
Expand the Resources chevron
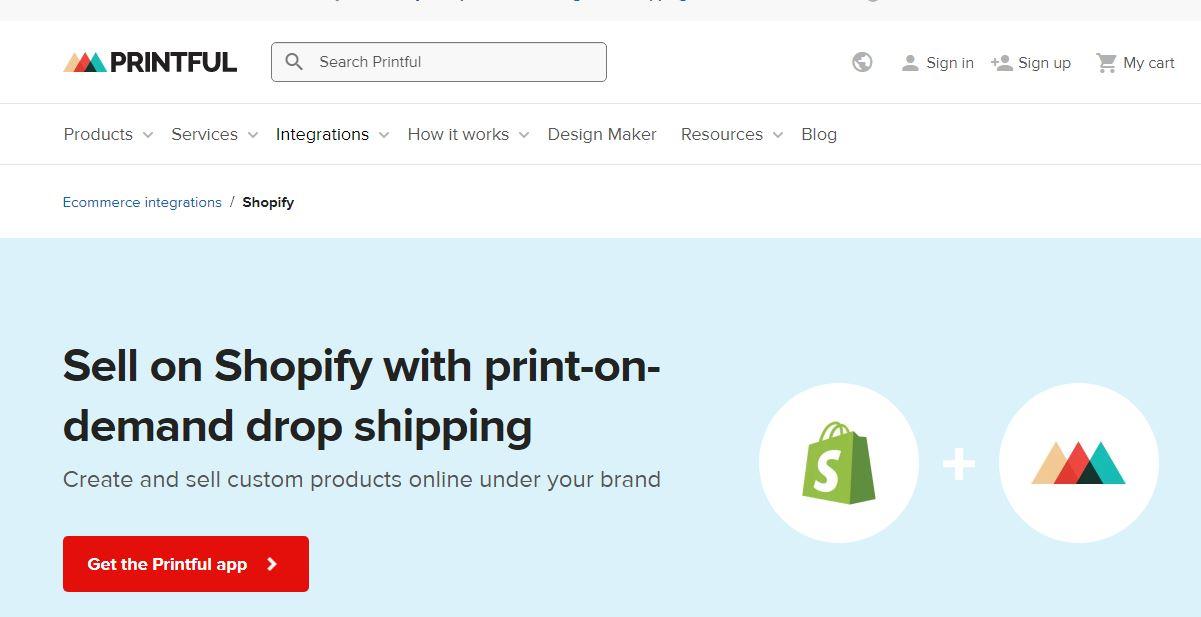pyautogui.click(x=778, y=135)
